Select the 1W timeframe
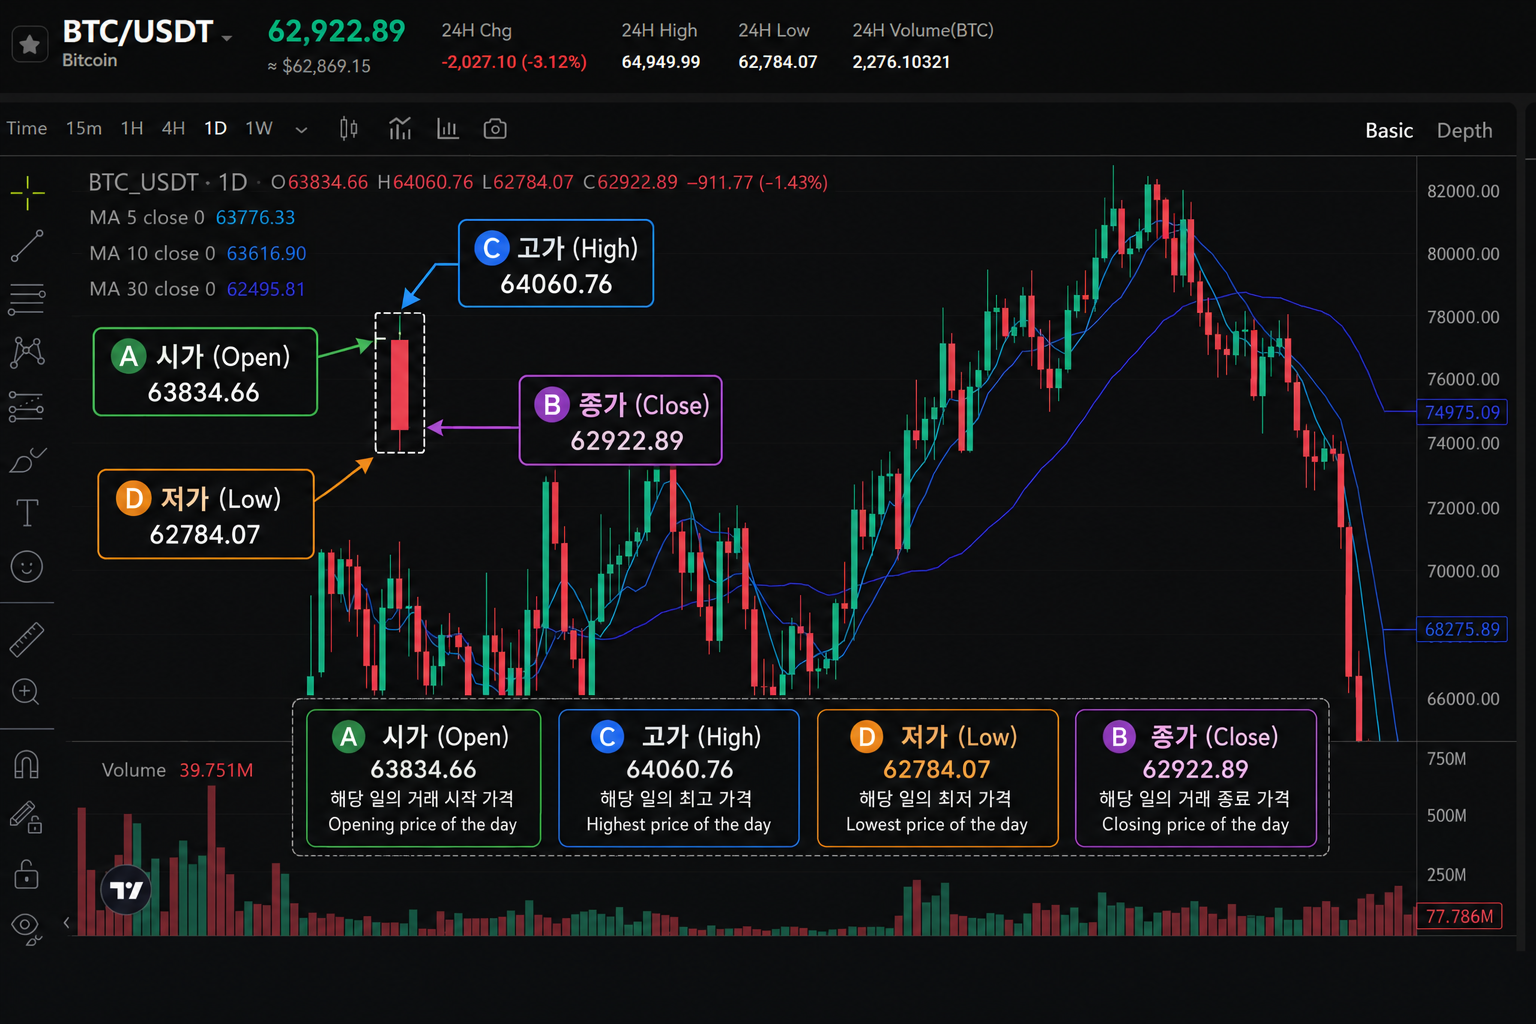Screen dimensions: 1536x1024 tap(259, 128)
